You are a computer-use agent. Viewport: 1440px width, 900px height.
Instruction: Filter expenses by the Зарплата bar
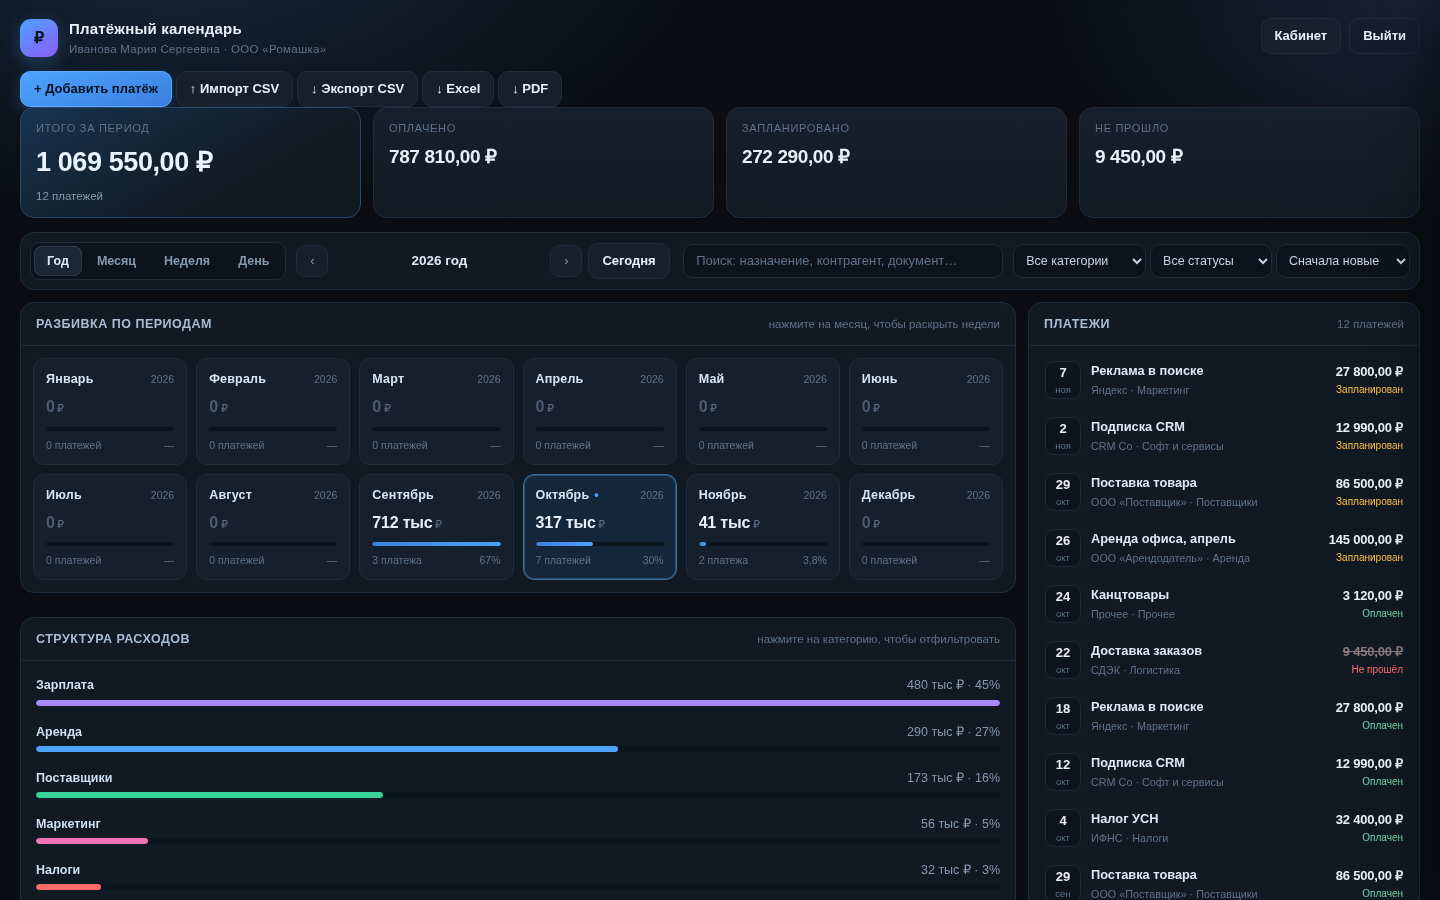click(x=518, y=703)
